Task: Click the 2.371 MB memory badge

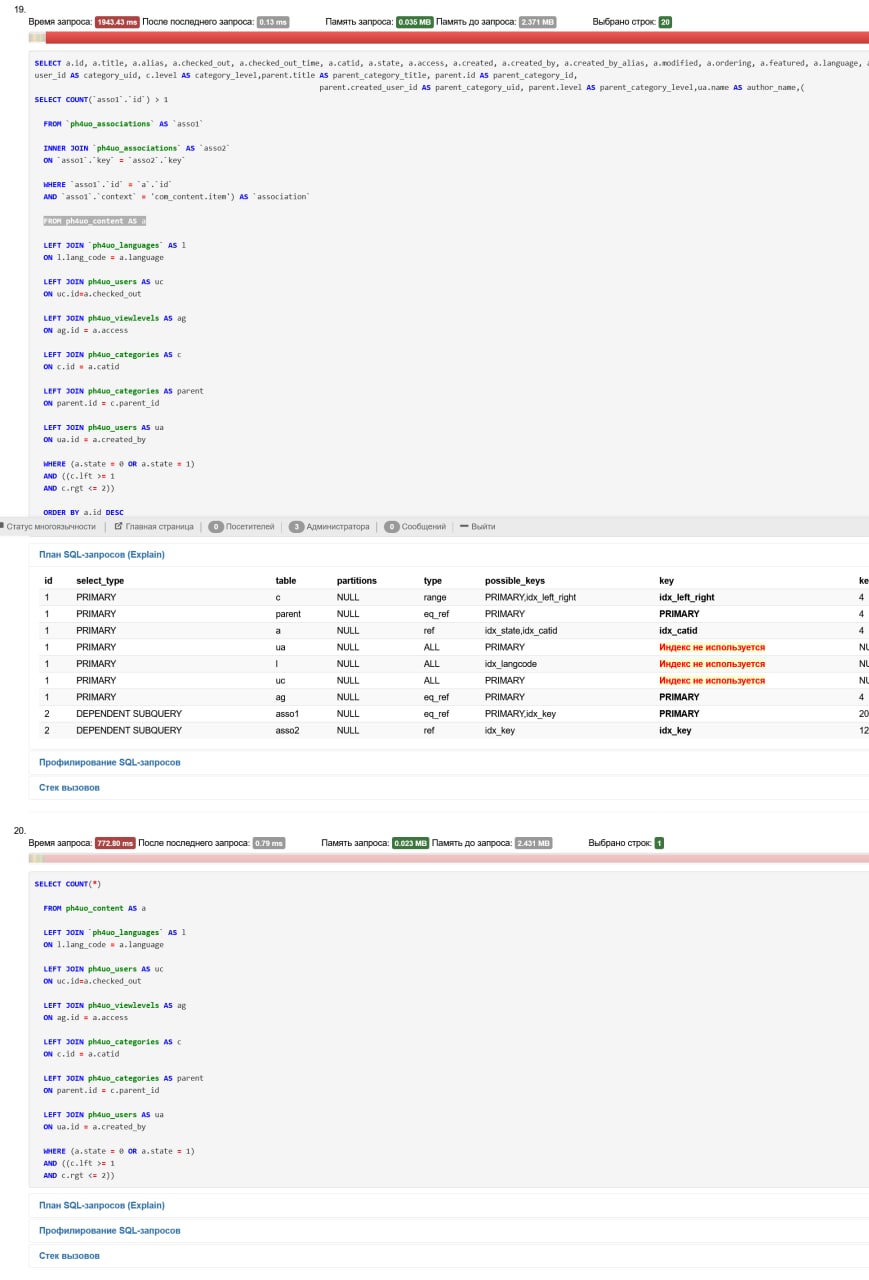Action: (x=538, y=21)
